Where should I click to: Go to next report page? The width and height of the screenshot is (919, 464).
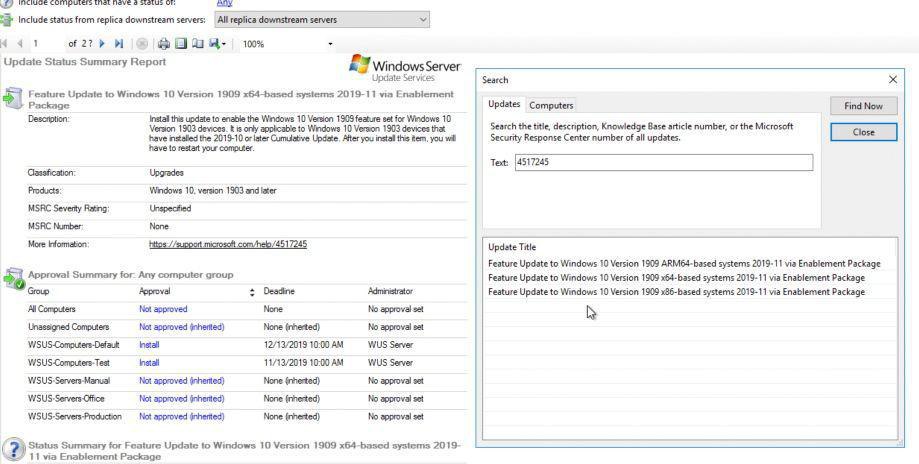[102, 43]
